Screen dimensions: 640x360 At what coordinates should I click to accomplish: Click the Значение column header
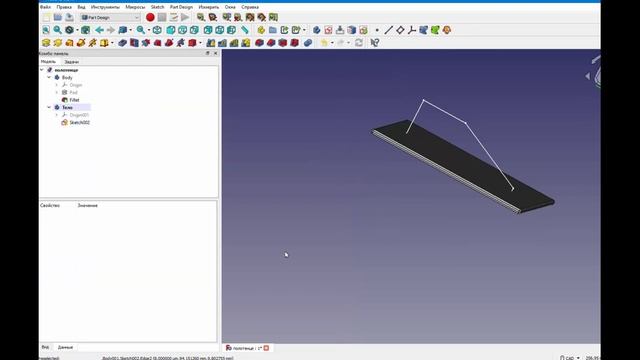pyautogui.click(x=87, y=206)
